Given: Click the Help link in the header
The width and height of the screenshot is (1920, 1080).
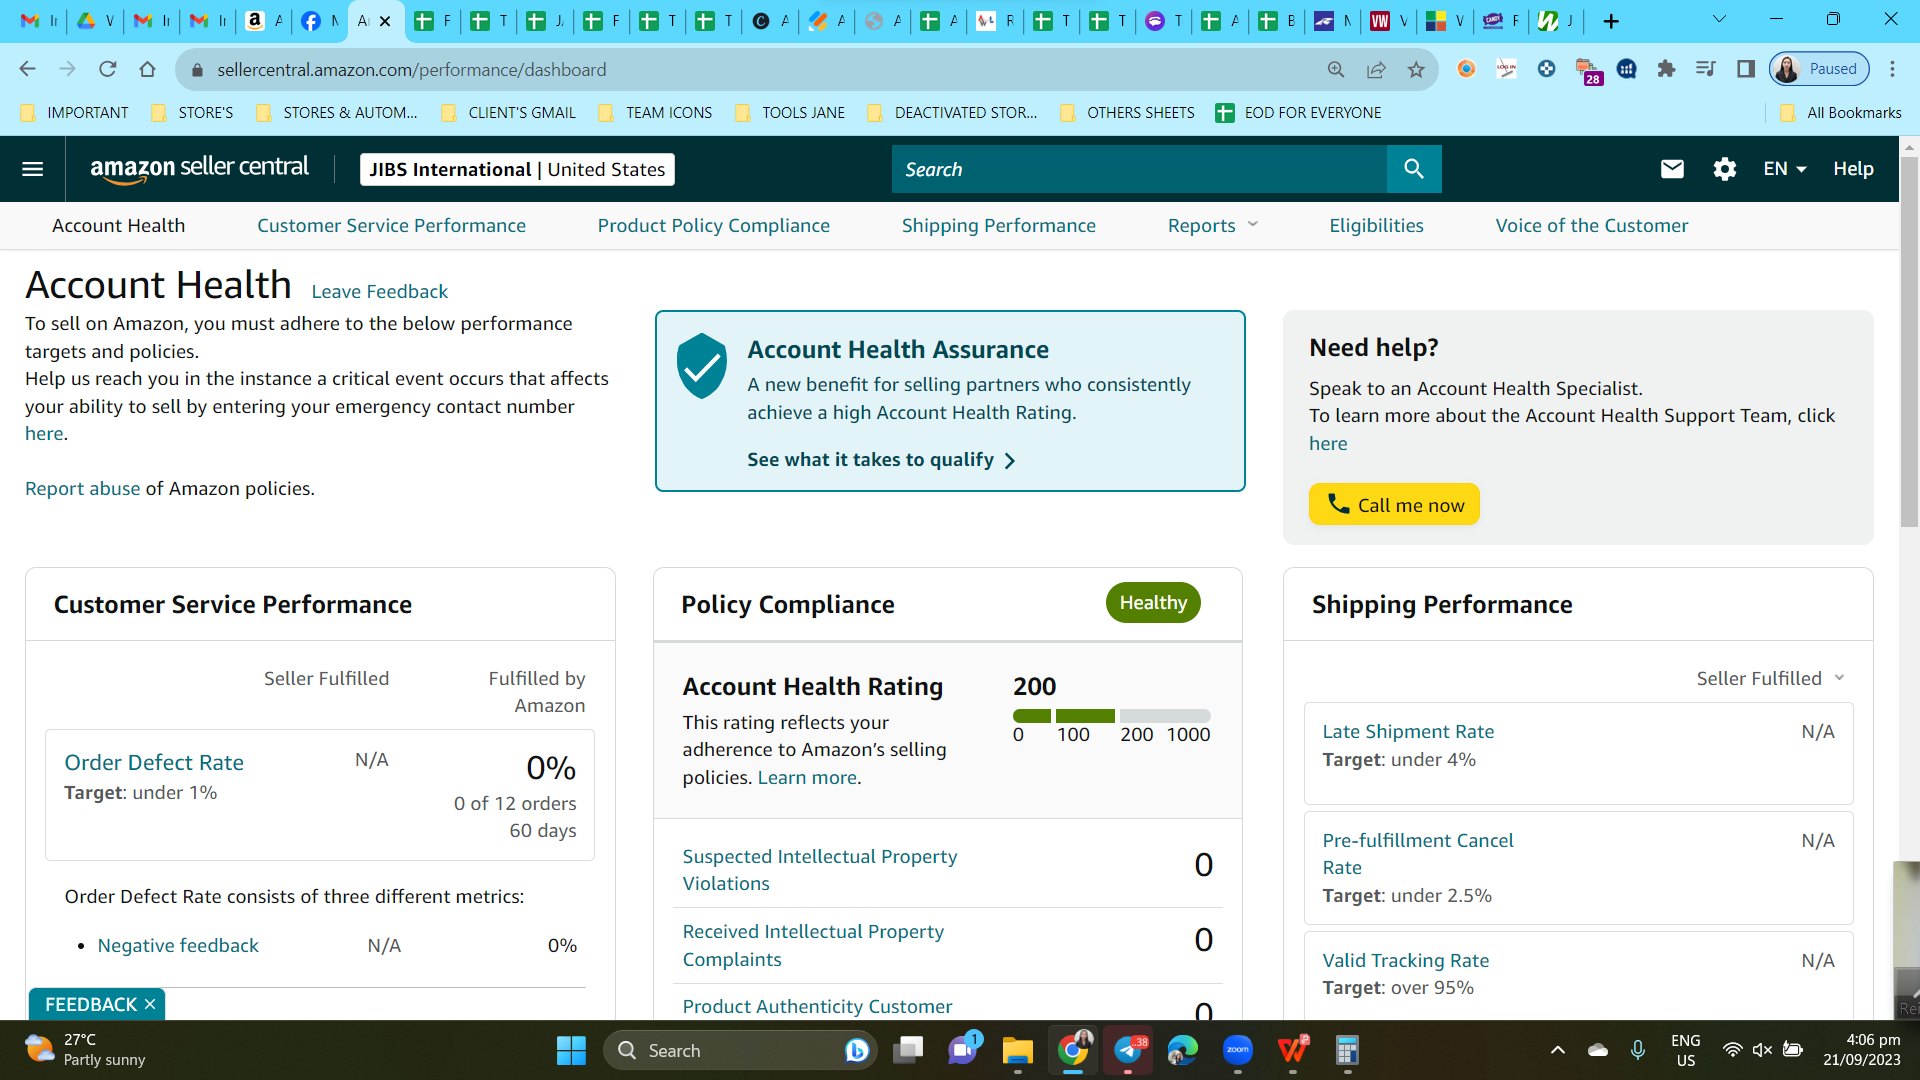Looking at the screenshot, I should click(1853, 169).
